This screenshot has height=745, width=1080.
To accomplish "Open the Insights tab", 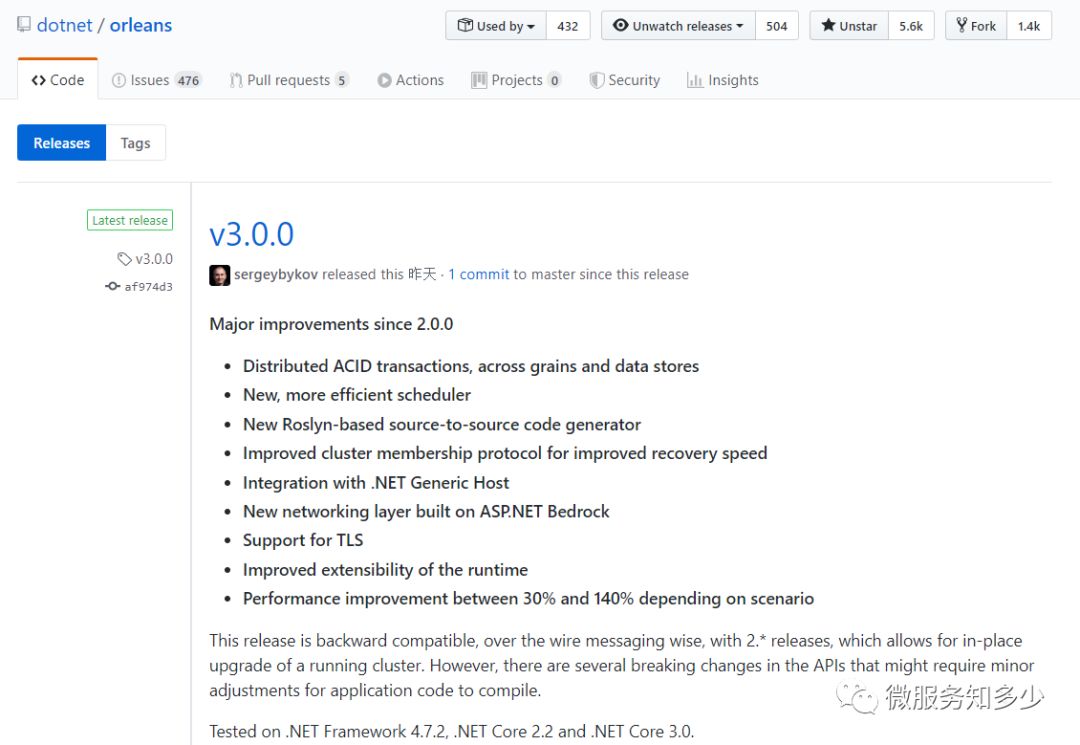I will coord(723,80).
